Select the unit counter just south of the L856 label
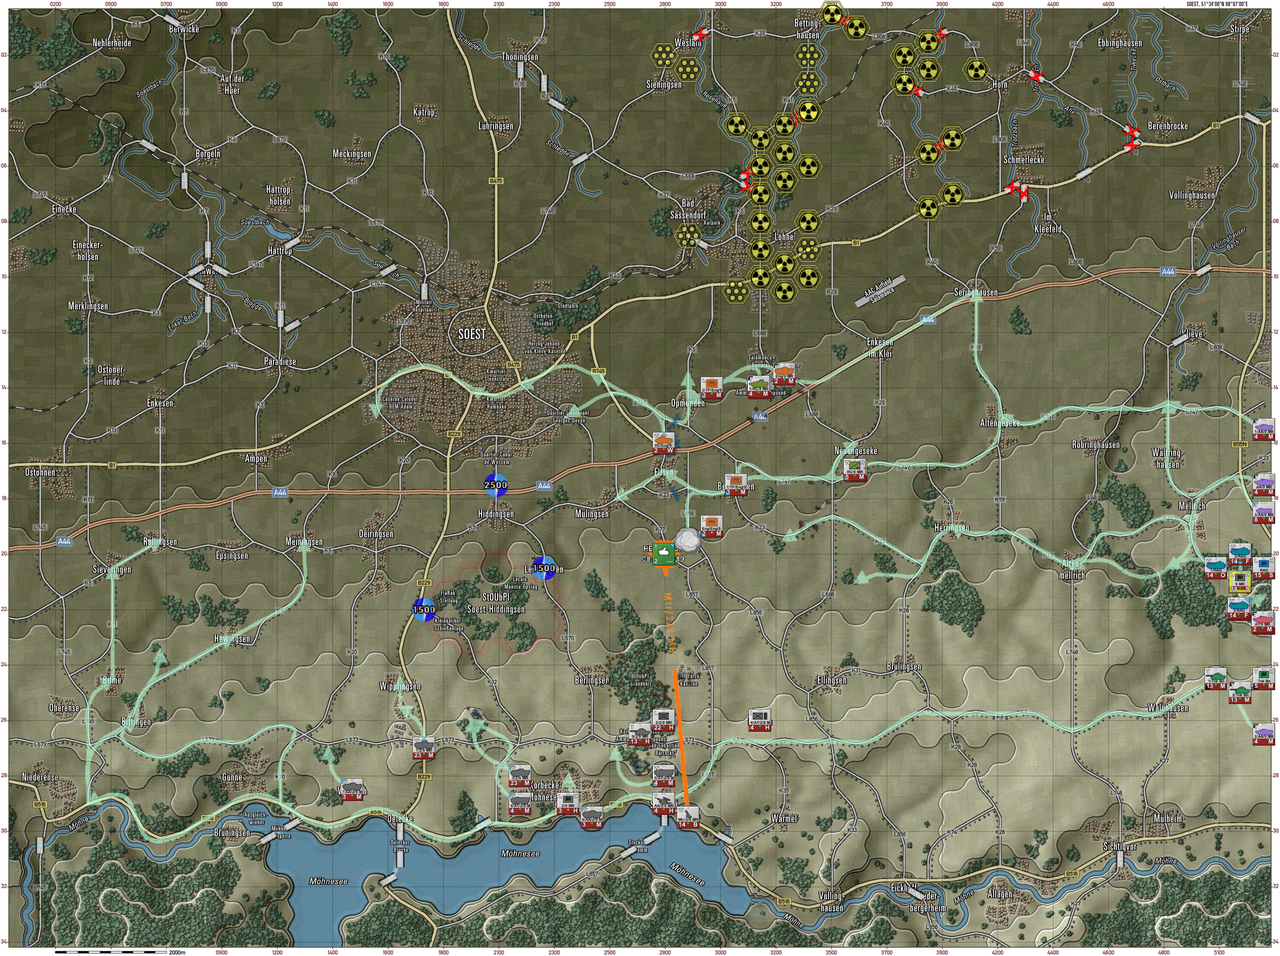 pos(712,527)
